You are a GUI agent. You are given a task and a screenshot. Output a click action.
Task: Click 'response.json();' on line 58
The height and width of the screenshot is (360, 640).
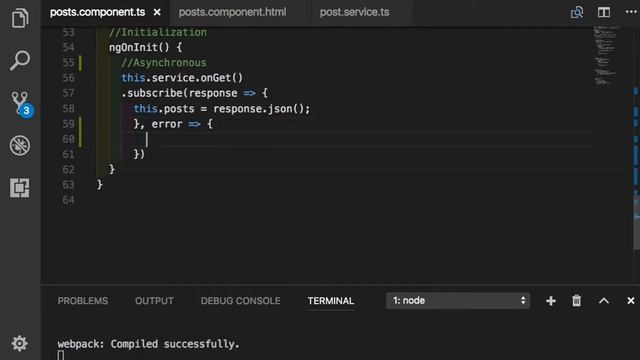click(x=262, y=109)
